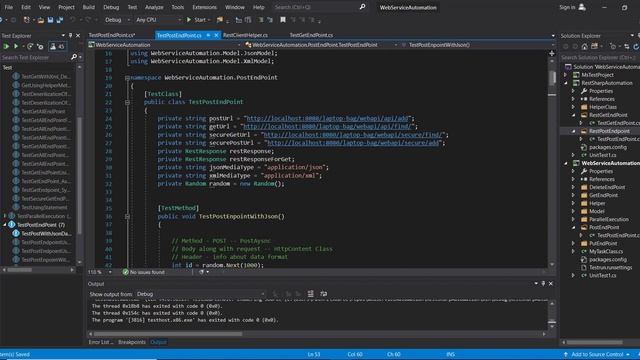Image resolution: width=640 pixels, height=360 pixels.
Task: Toggle word wrap in the Output window
Action: coord(324,294)
